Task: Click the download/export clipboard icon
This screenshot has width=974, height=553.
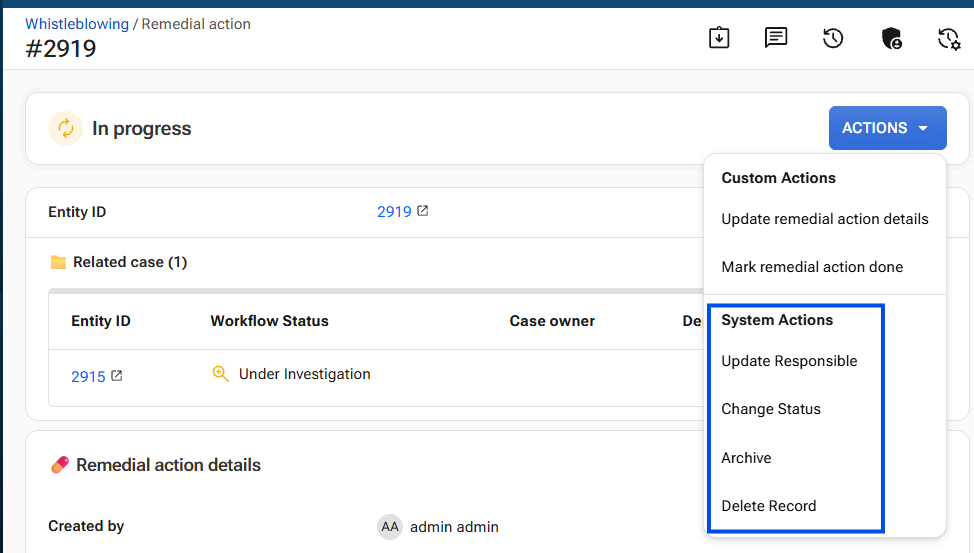Action: 719,38
